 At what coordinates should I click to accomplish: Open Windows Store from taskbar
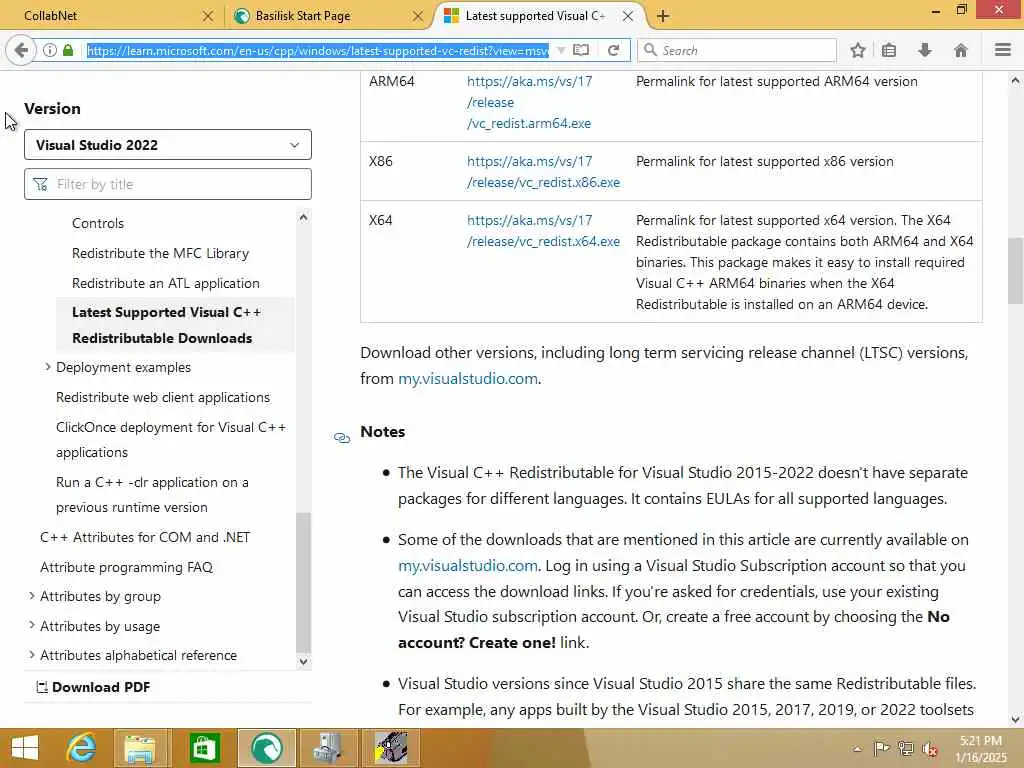tap(204, 748)
